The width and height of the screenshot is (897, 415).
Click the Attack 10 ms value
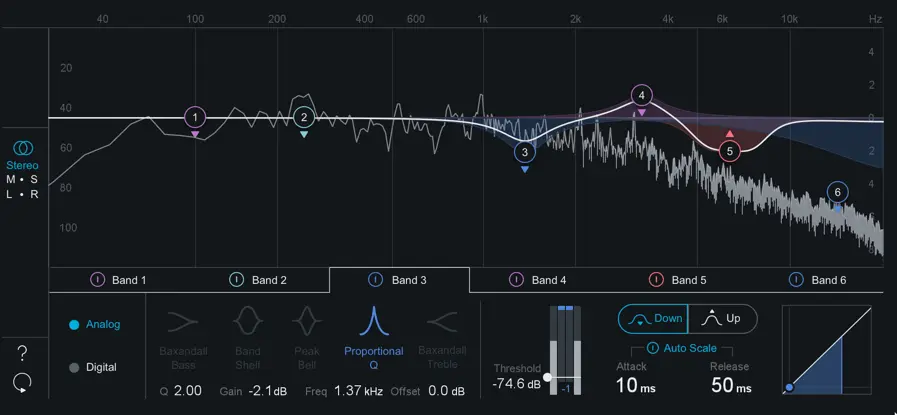coord(636,386)
